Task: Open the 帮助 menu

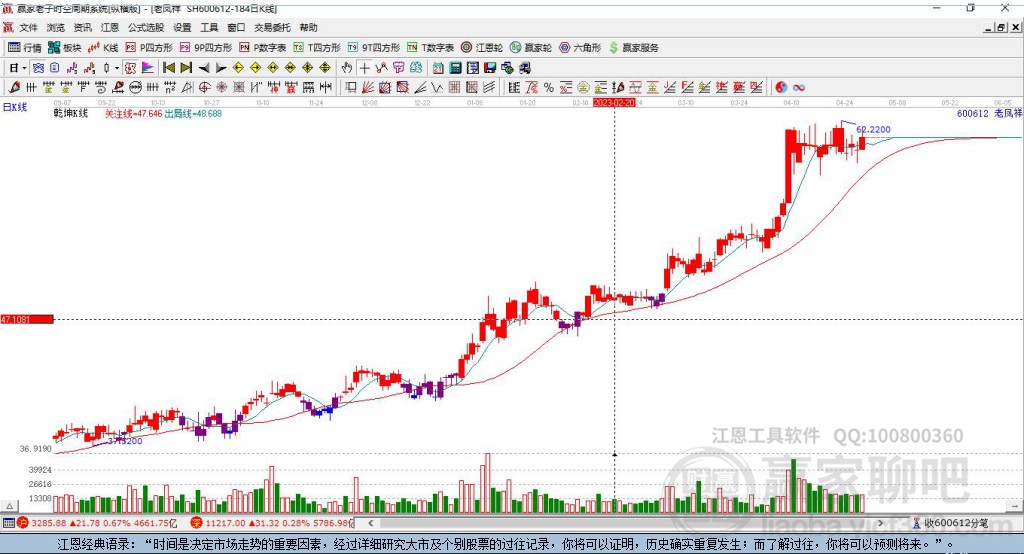Action: point(308,27)
